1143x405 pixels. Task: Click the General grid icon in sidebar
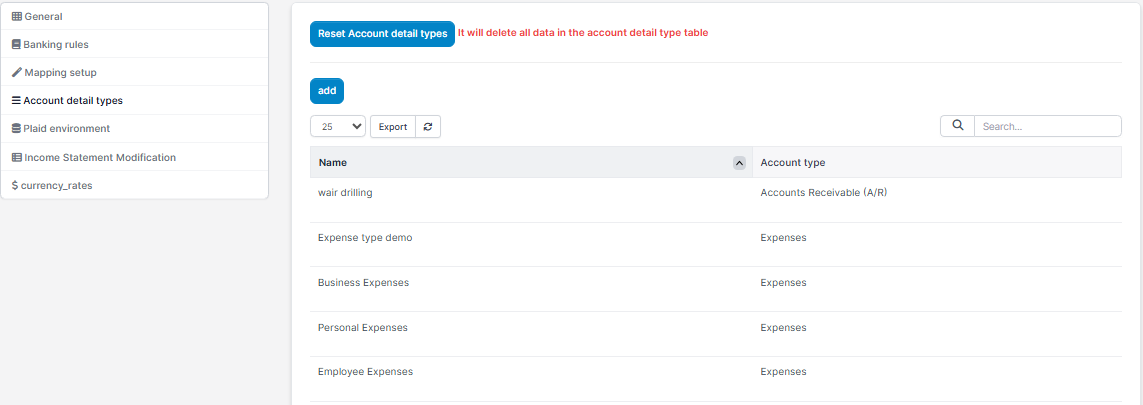(16, 17)
